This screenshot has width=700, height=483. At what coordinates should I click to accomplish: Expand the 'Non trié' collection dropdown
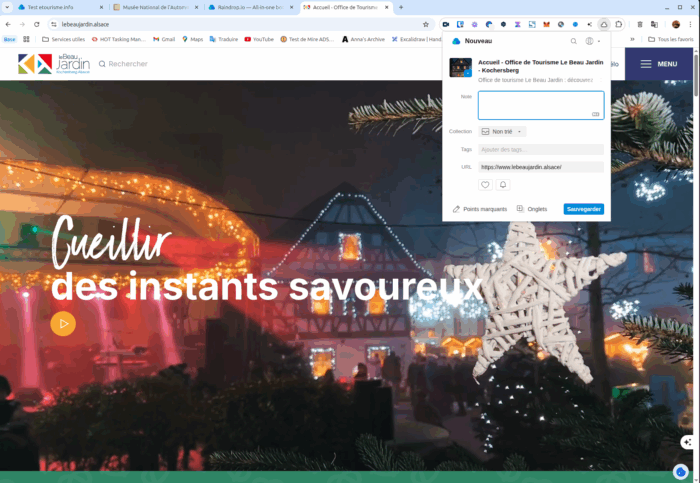[x=502, y=131]
